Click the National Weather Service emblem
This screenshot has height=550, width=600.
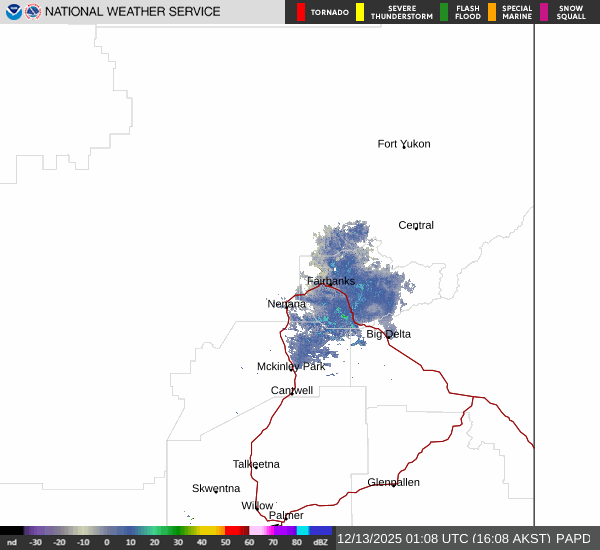tap(34, 12)
